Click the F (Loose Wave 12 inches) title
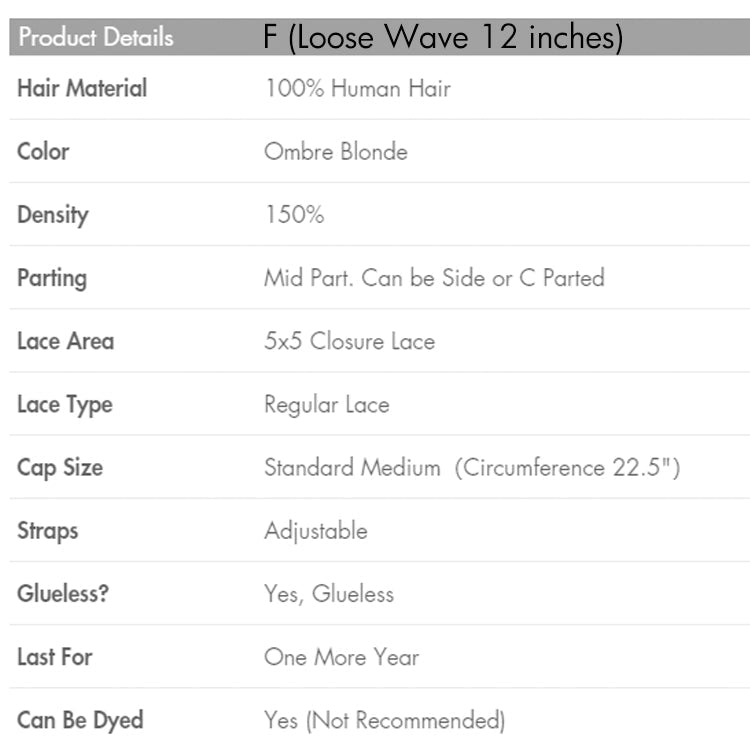The height and width of the screenshot is (750, 750). pyautogui.click(x=443, y=38)
